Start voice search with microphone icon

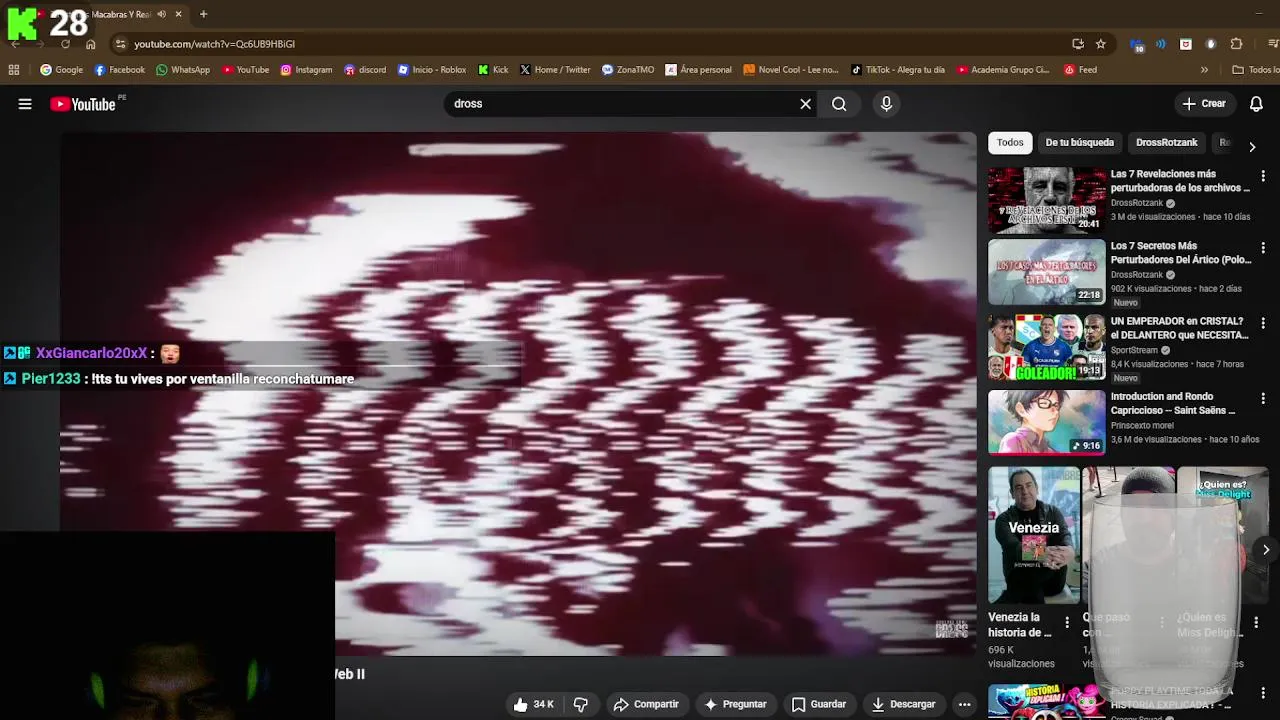886,104
